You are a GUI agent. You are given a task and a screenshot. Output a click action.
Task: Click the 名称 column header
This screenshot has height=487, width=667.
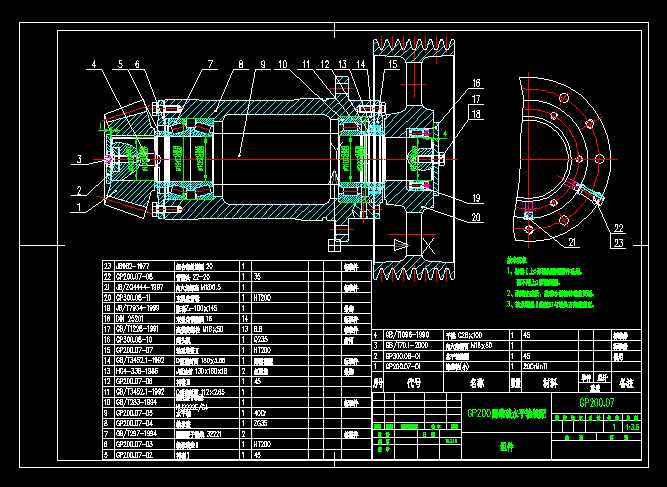(476, 383)
